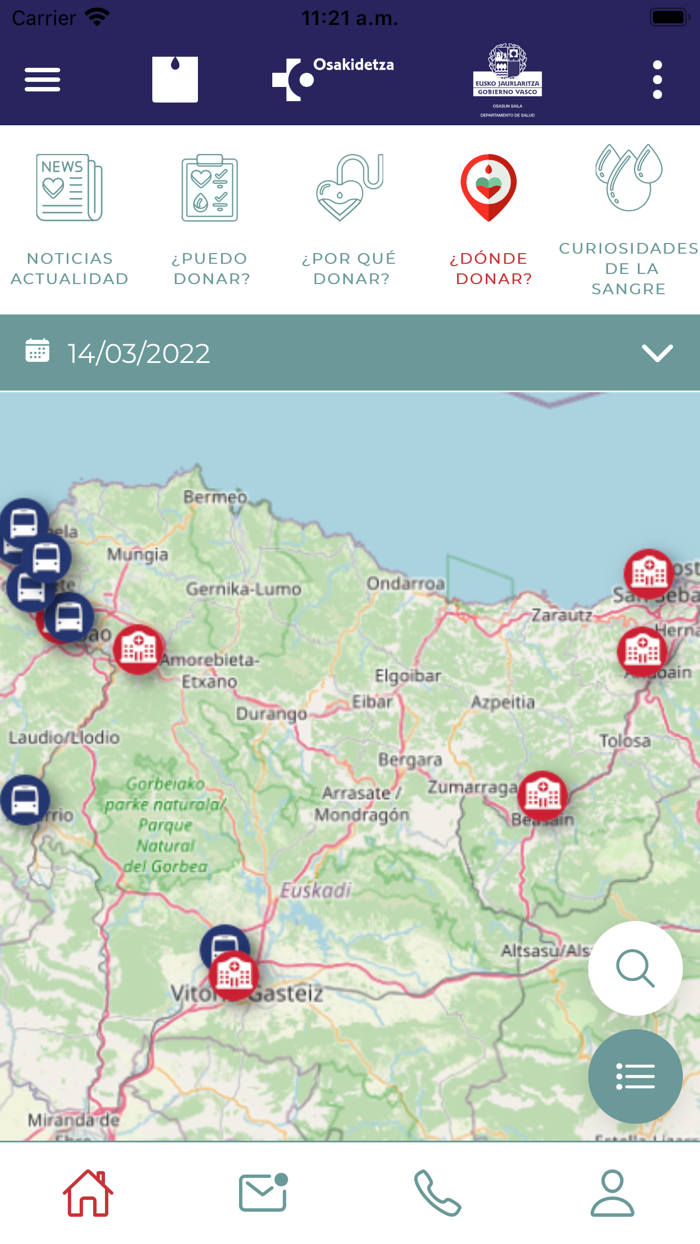Tap the white blood drop logo

click(x=175, y=79)
